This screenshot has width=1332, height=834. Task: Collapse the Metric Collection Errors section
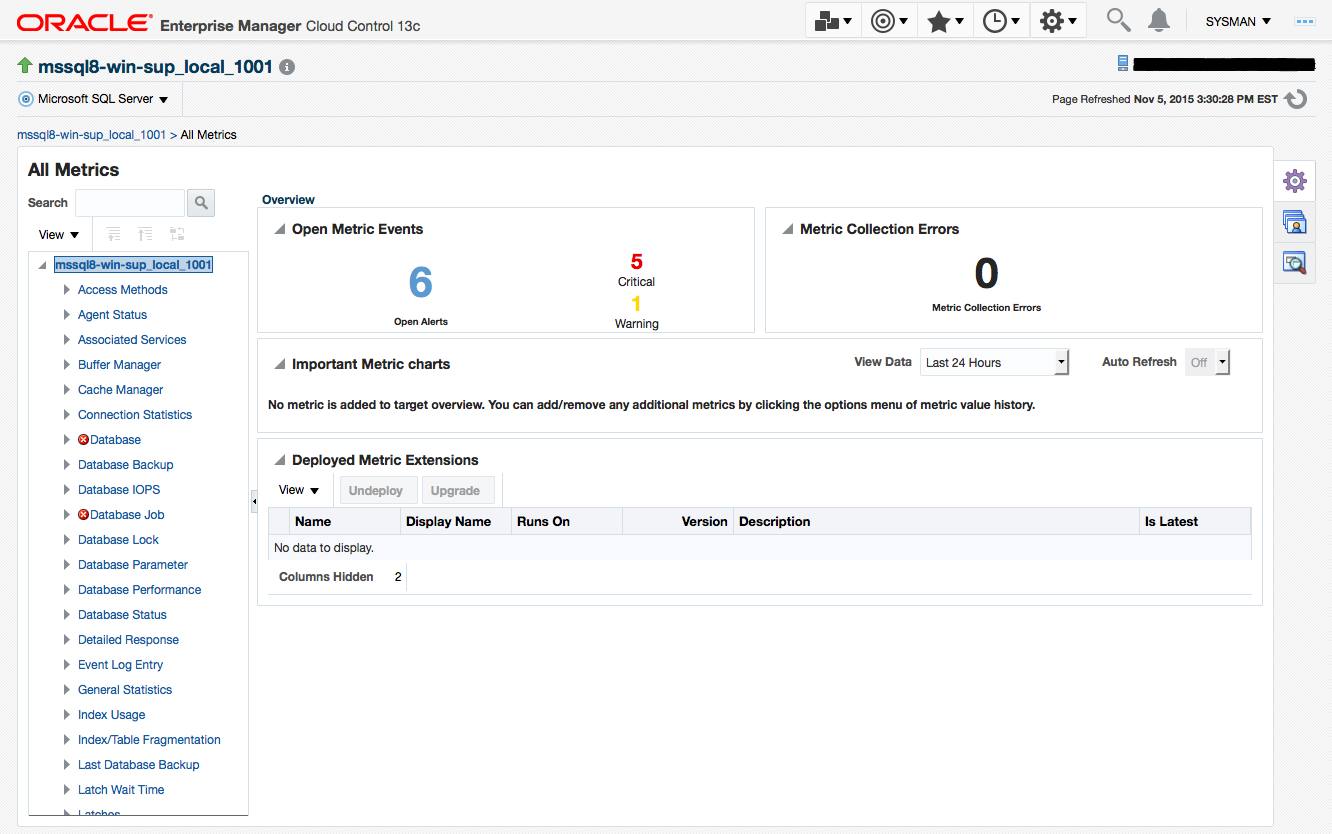coord(788,230)
